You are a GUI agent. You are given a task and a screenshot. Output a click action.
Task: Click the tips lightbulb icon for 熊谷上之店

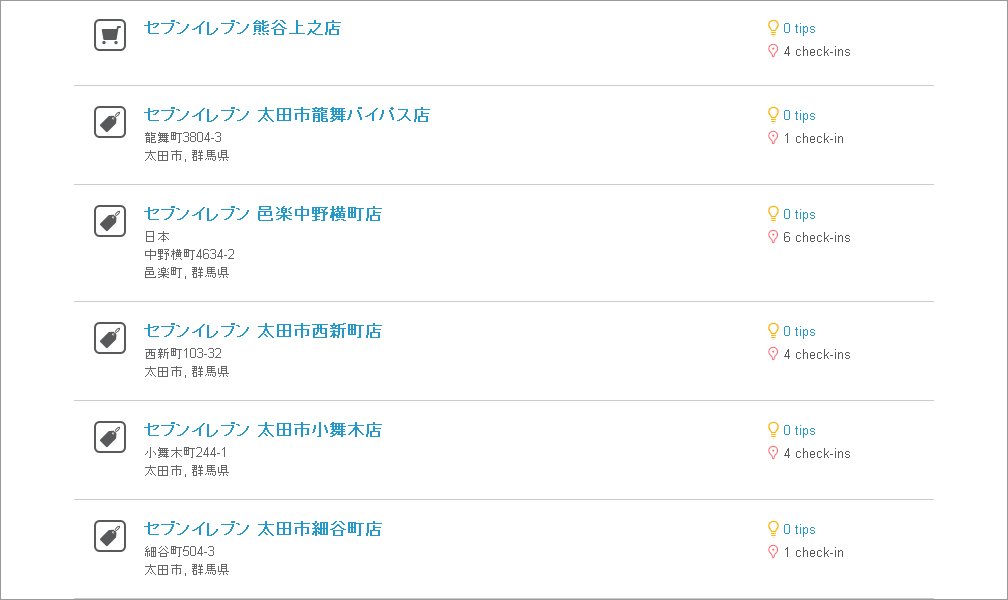(773, 28)
